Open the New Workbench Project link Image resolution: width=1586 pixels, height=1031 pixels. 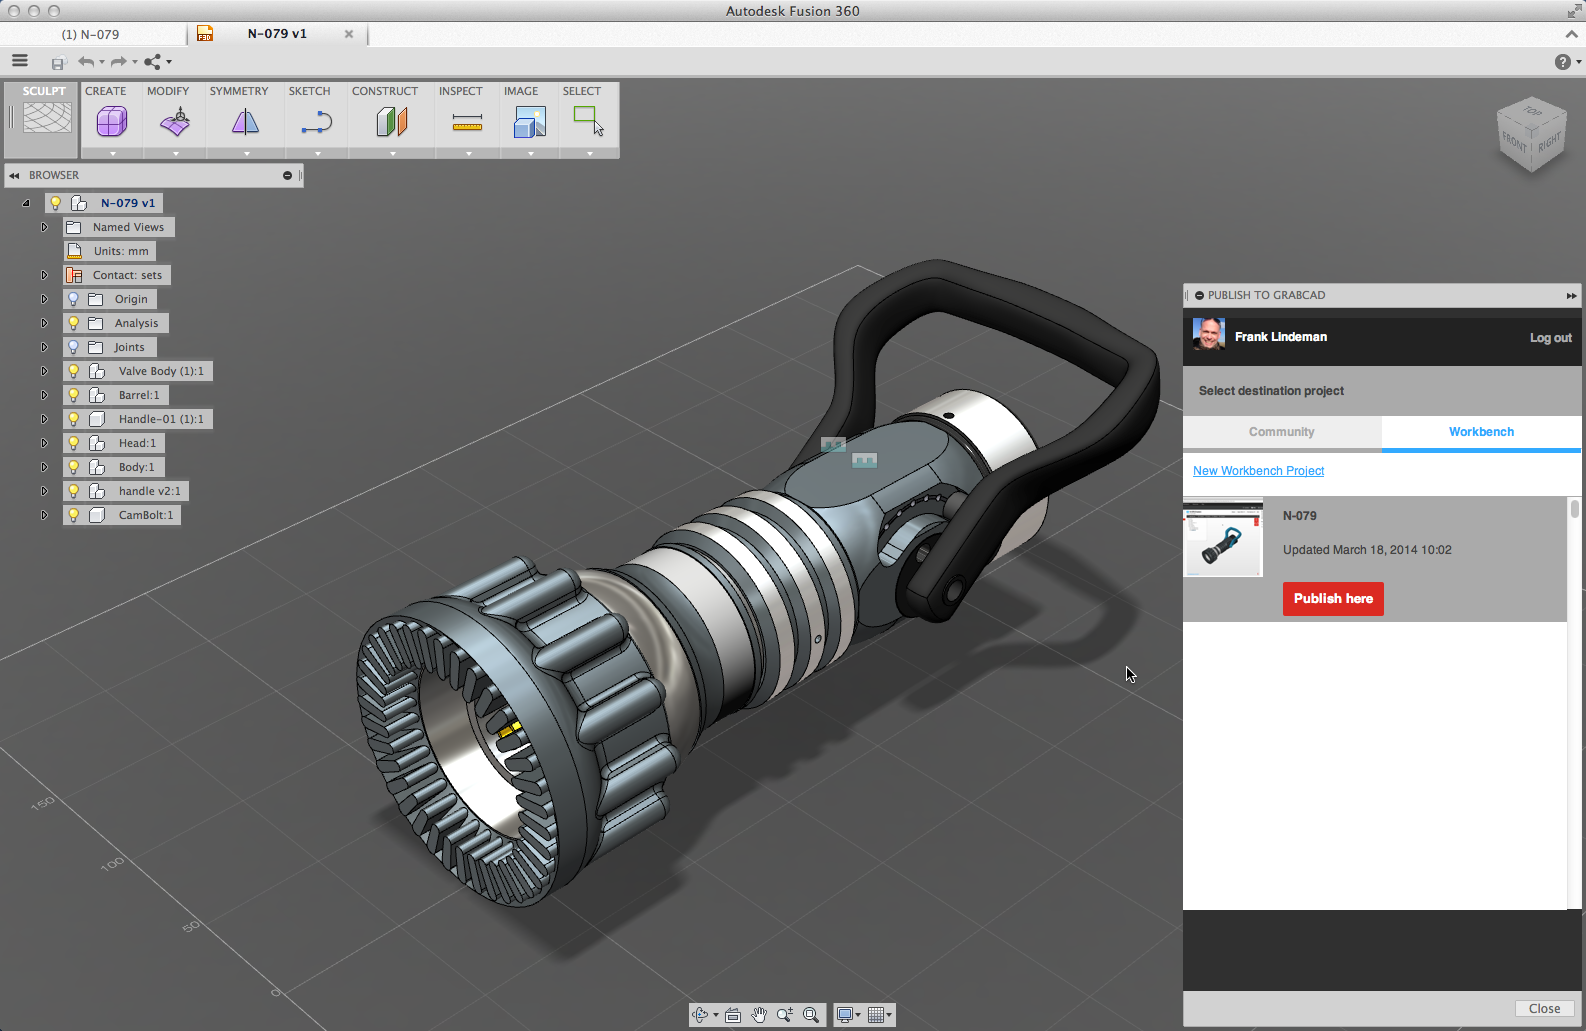pyautogui.click(x=1258, y=471)
